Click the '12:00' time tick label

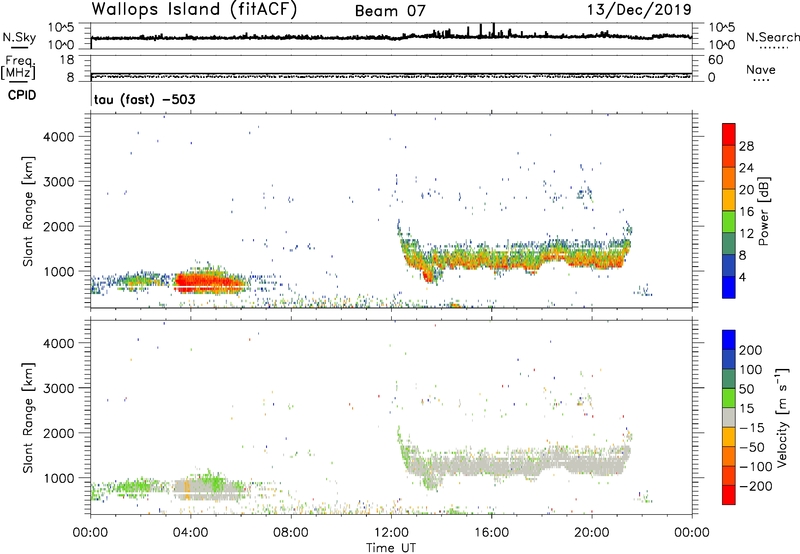click(x=391, y=533)
